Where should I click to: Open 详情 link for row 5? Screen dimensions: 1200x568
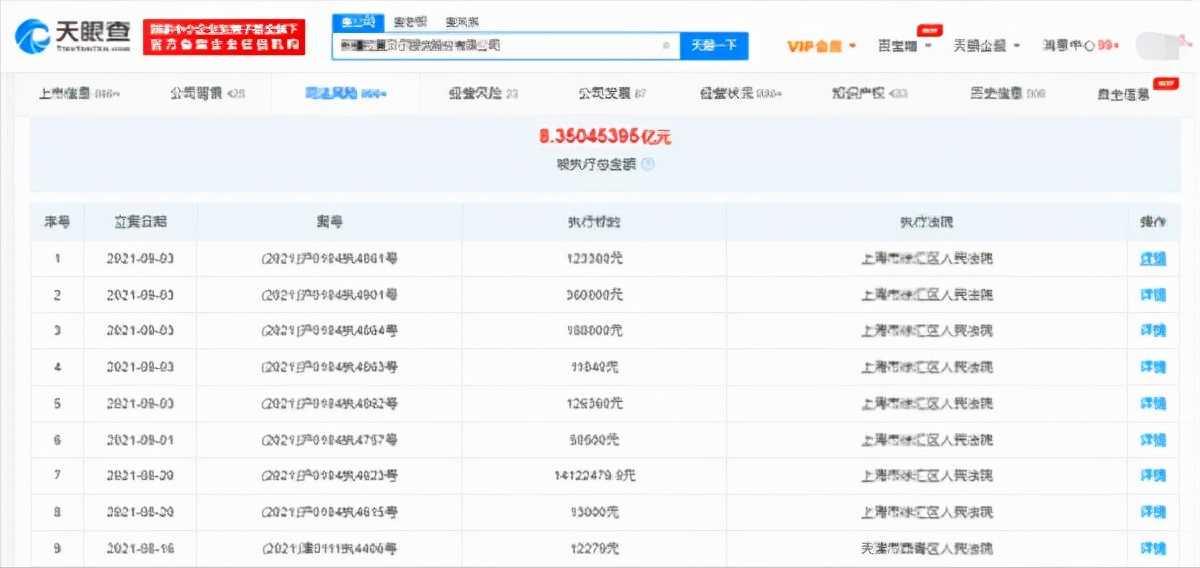[x=1153, y=403]
